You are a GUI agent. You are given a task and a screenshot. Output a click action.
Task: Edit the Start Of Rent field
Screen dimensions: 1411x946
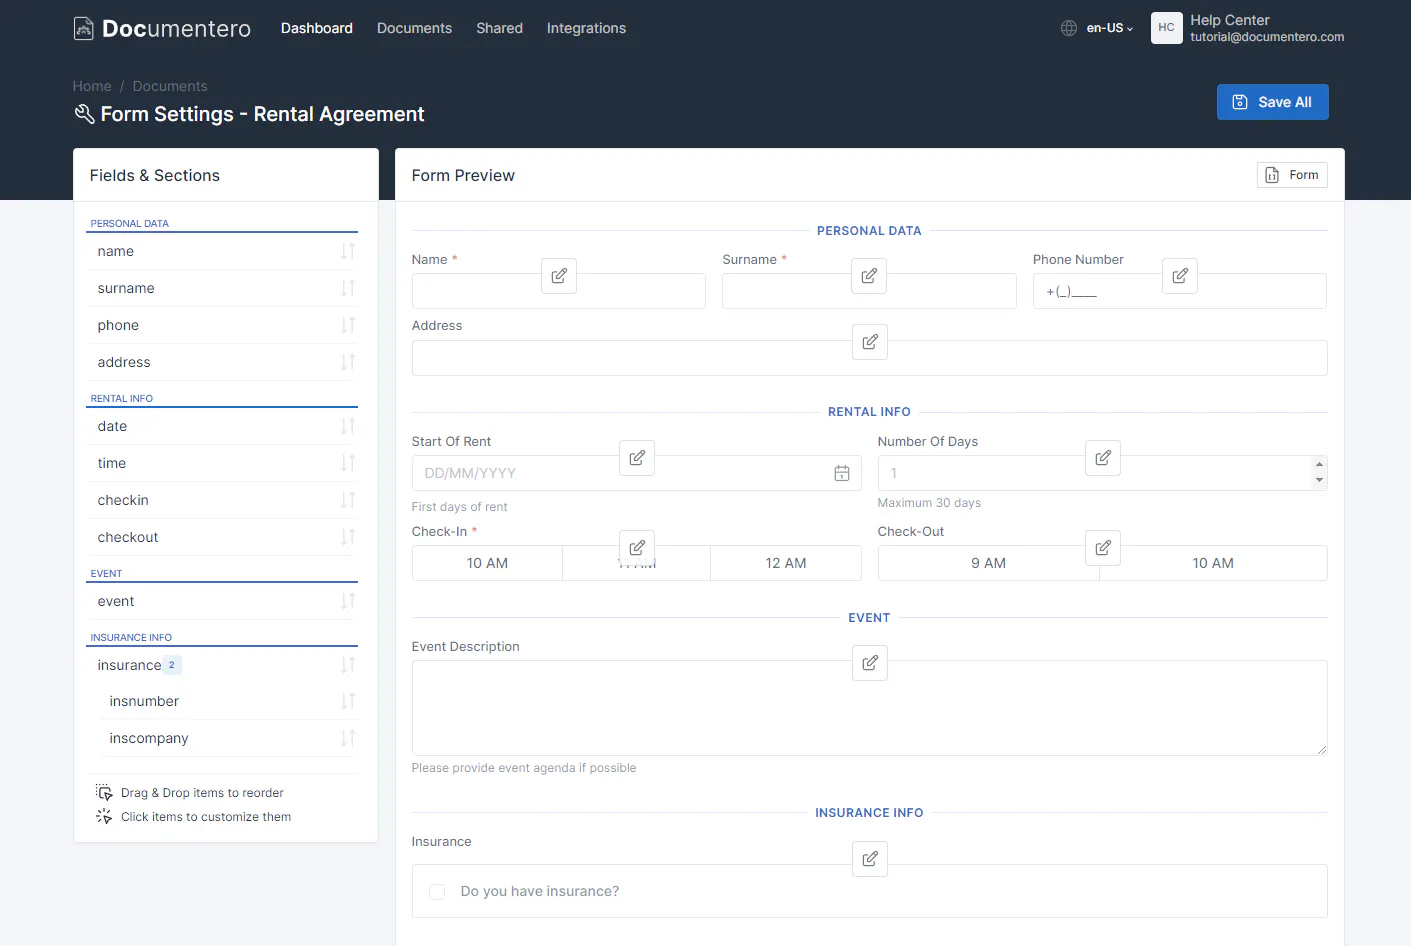click(637, 458)
